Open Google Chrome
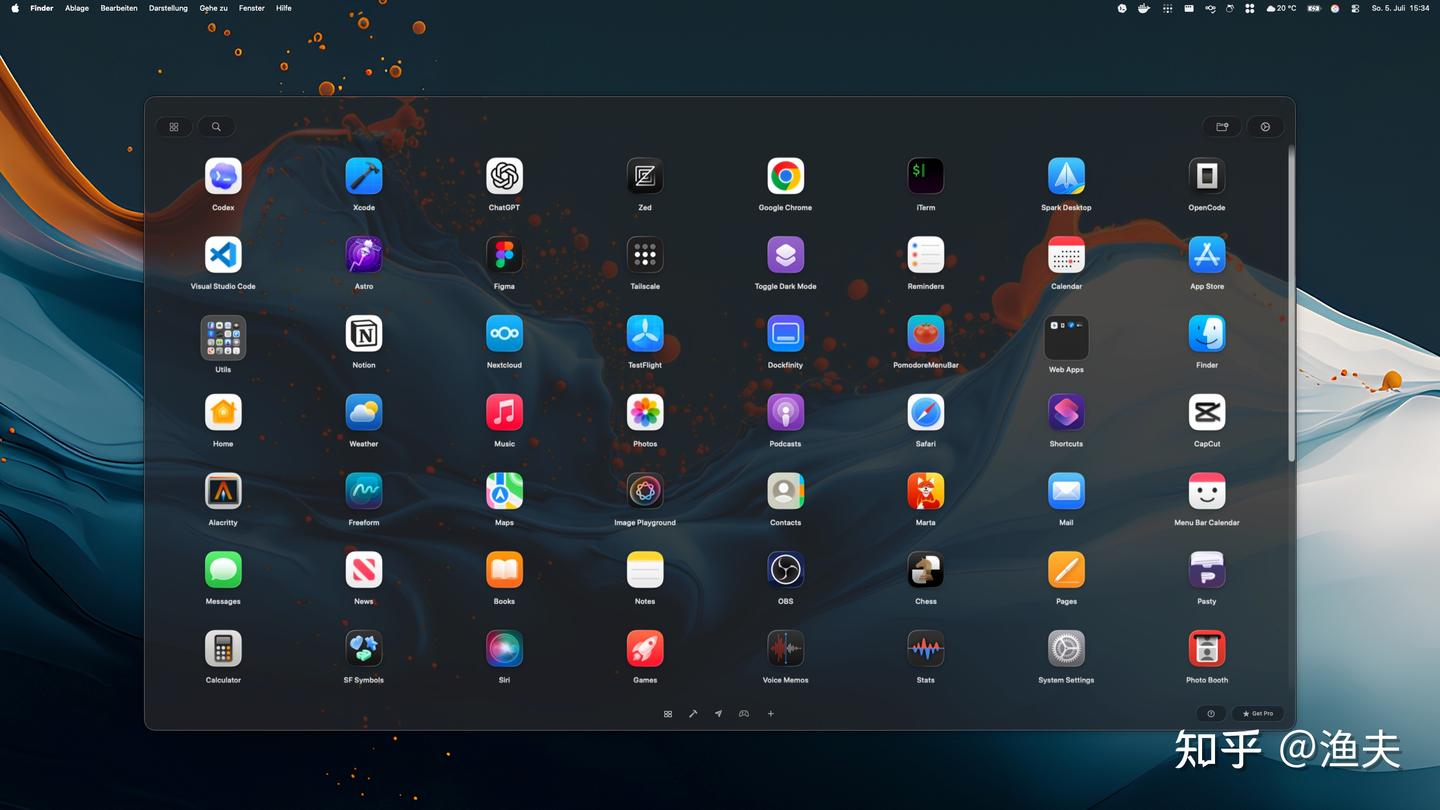1440x810 pixels. (785, 176)
